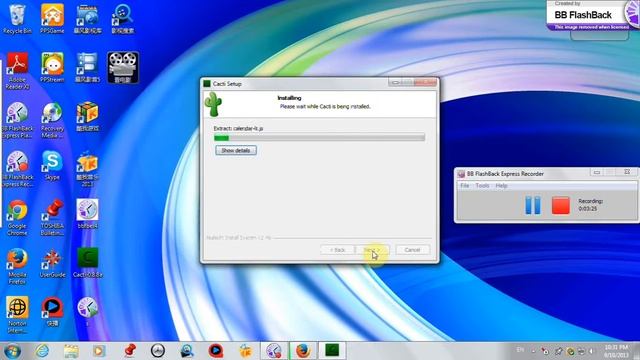The image size is (640, 360).
Task: Select the UserGuide desktop shortcut
Action: pos(52,263)
